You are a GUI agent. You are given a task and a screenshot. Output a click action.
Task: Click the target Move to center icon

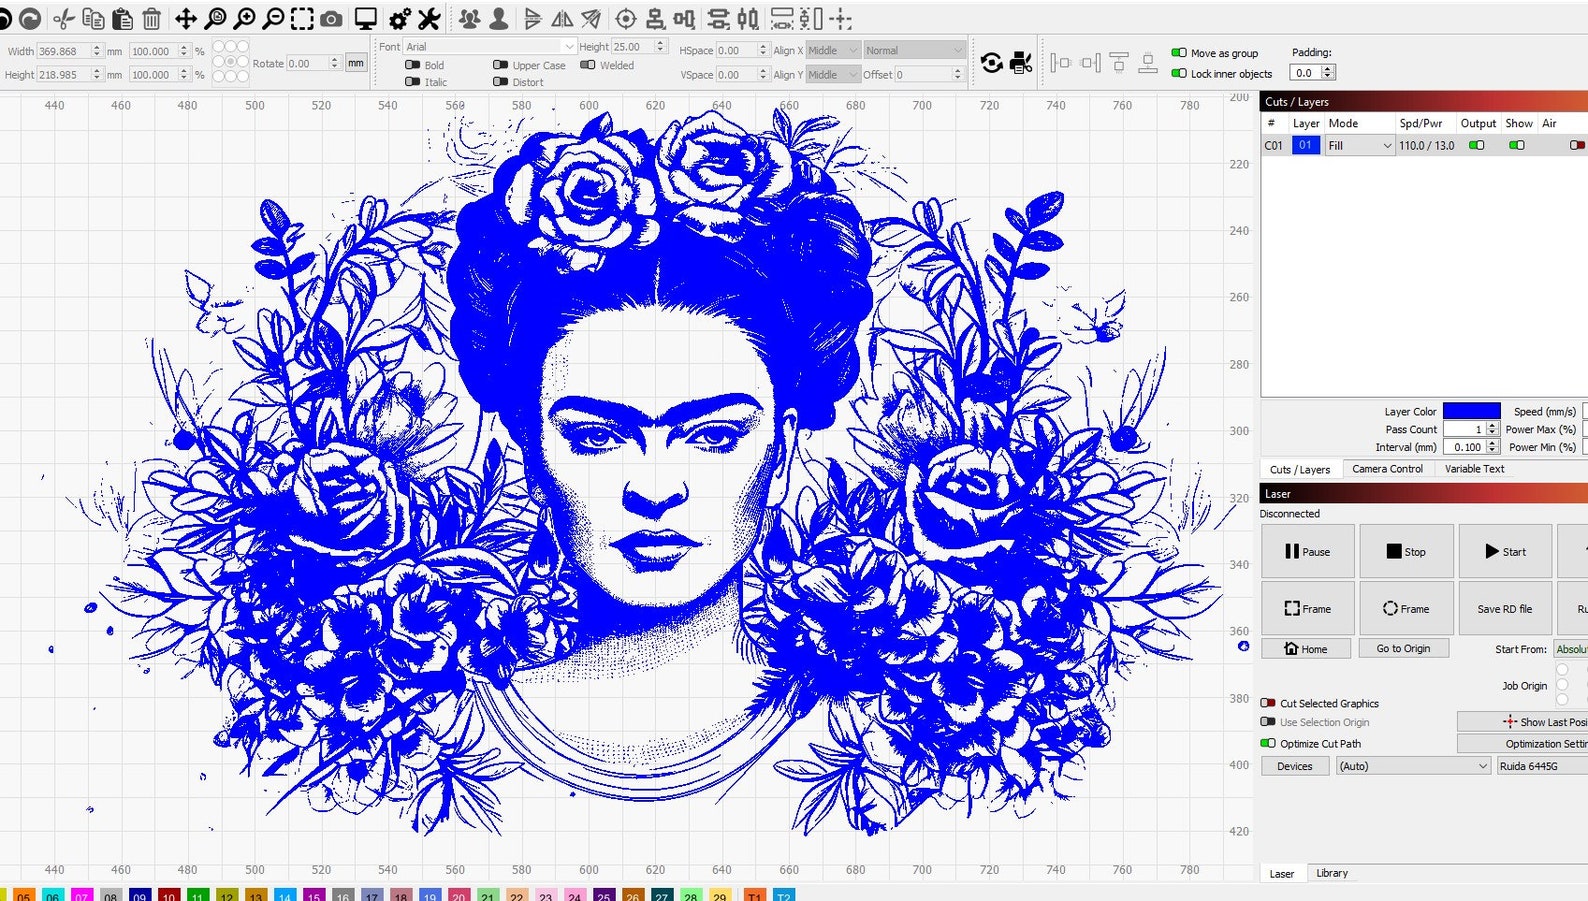coord(626,18)
